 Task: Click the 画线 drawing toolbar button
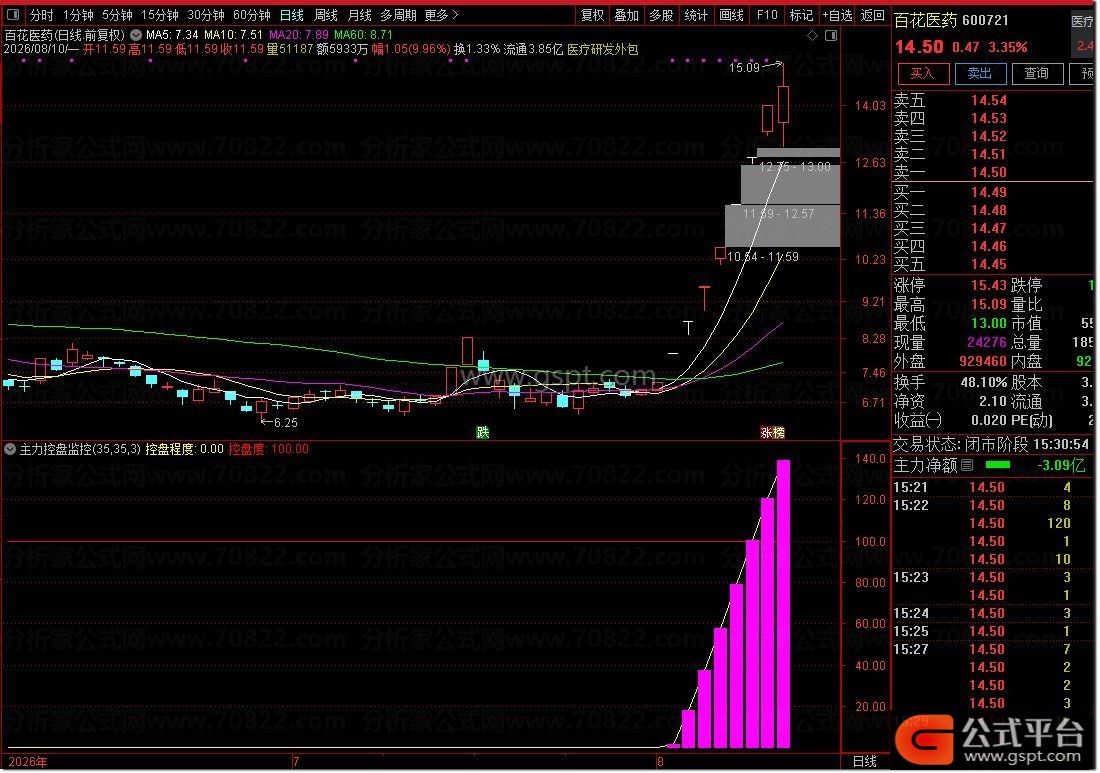click(x=731, y=15)
